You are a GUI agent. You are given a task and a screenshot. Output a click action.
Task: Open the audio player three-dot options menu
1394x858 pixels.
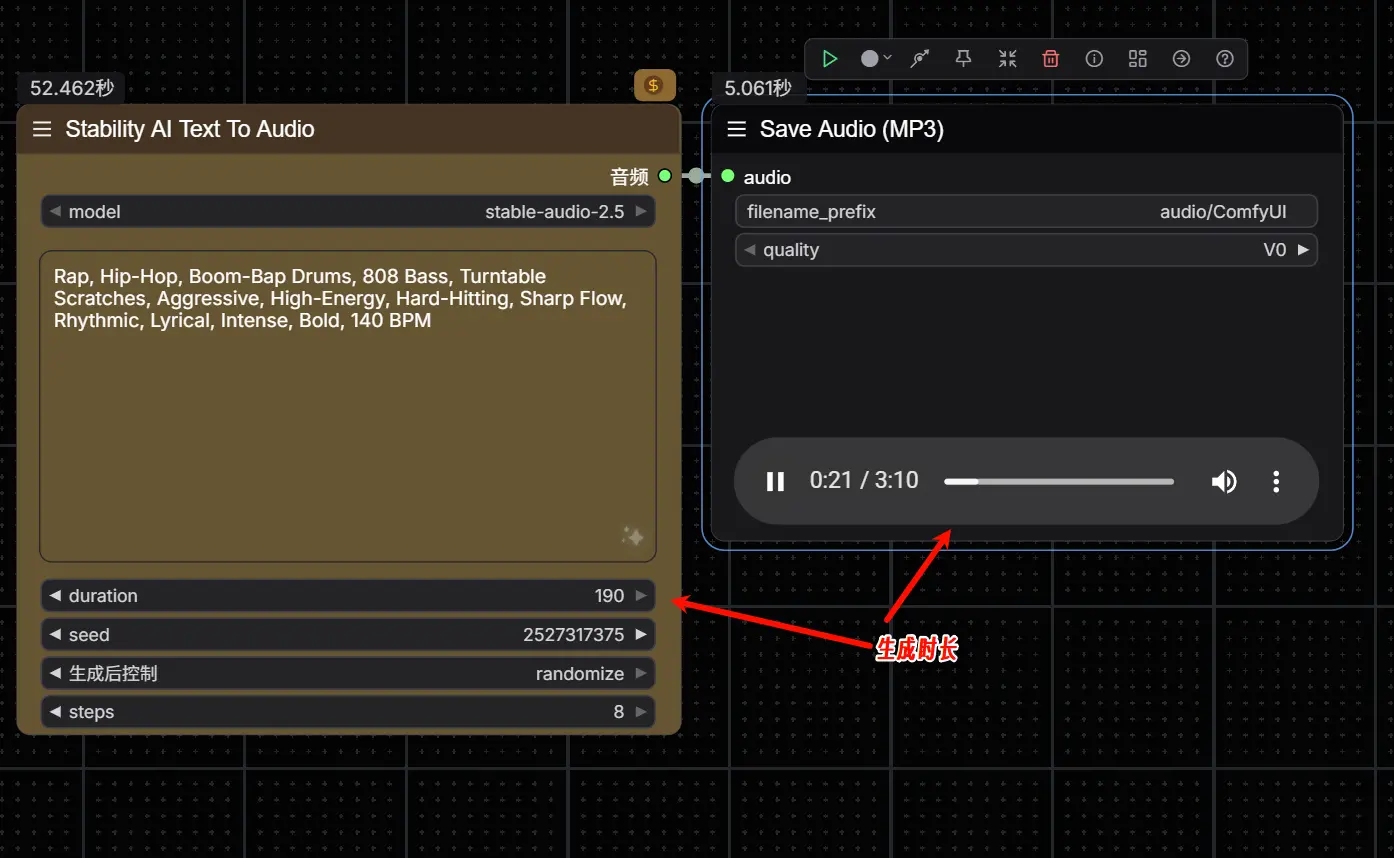click(x=1276, y=481)
